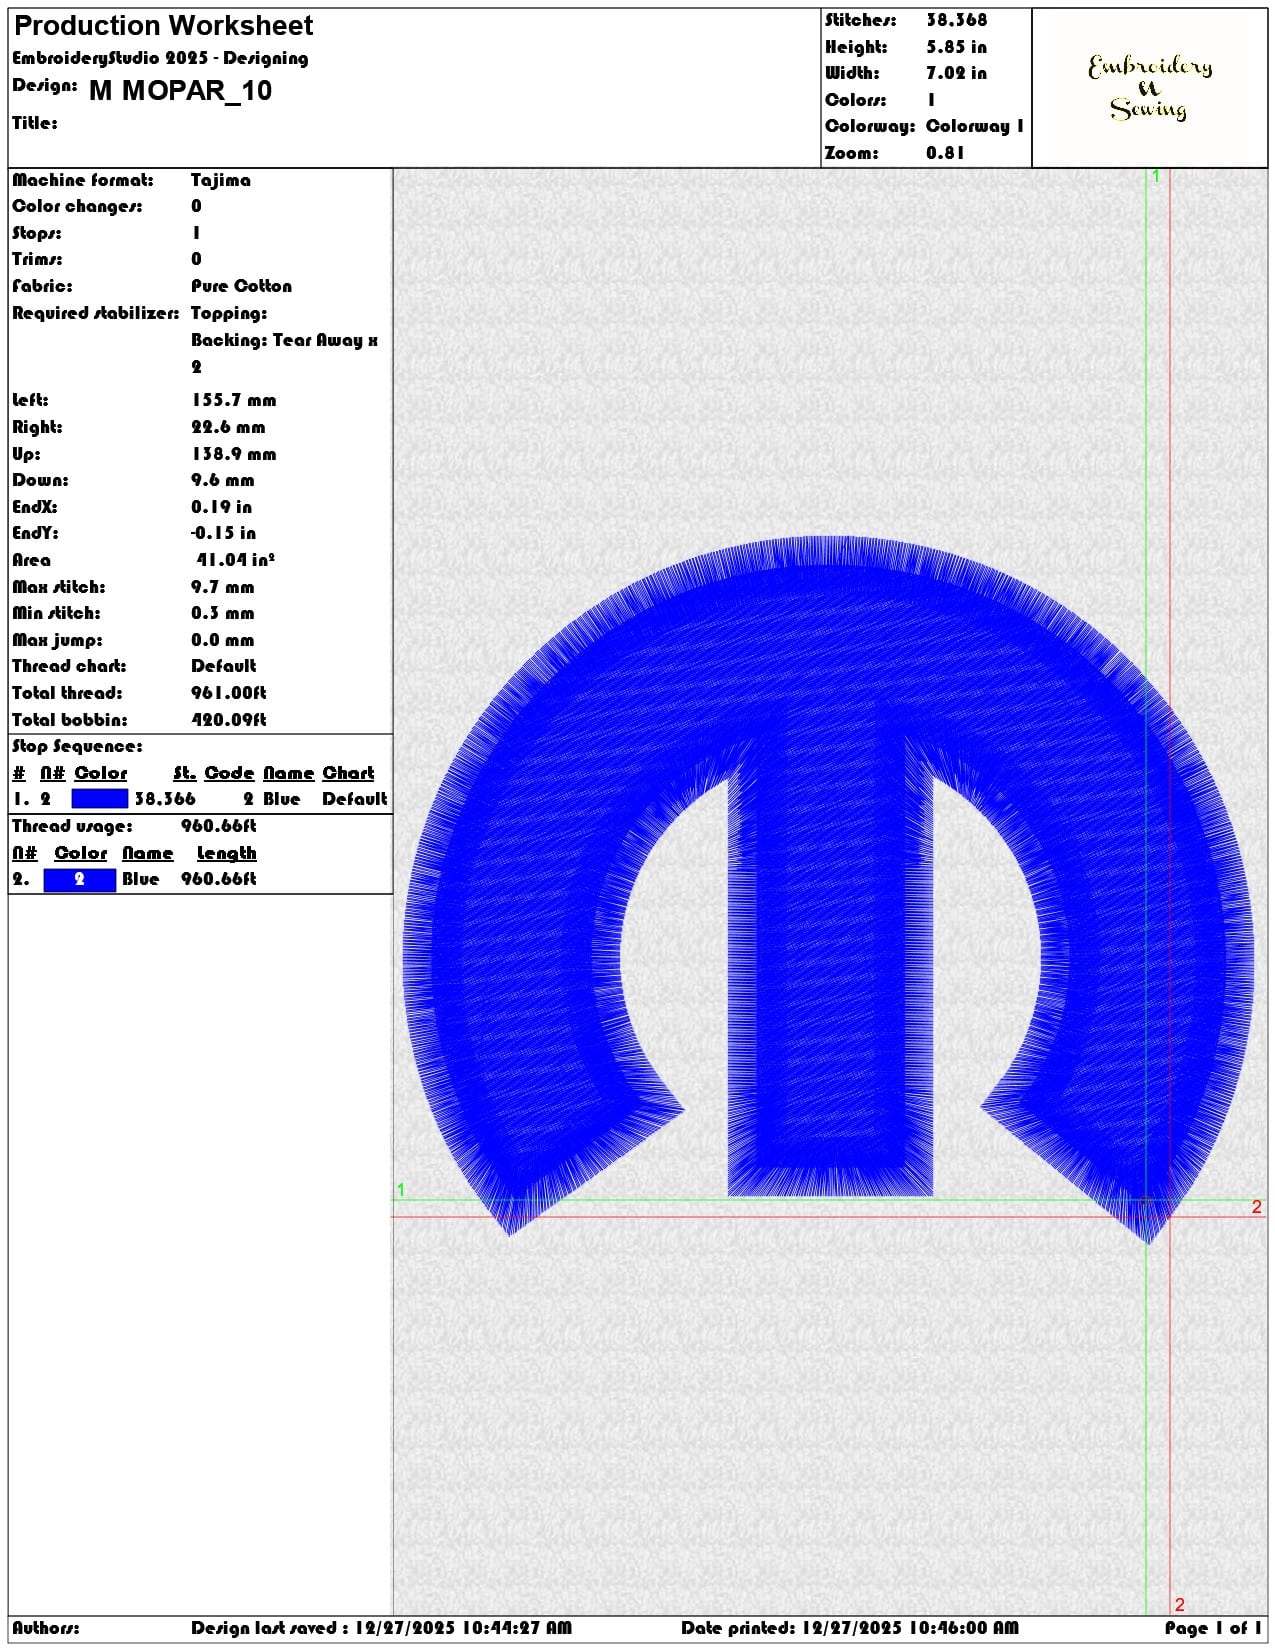
Task: Click the stitch count '38,366' in Stop Sequence
Action: pyautogui.click(x=165, y=799)
